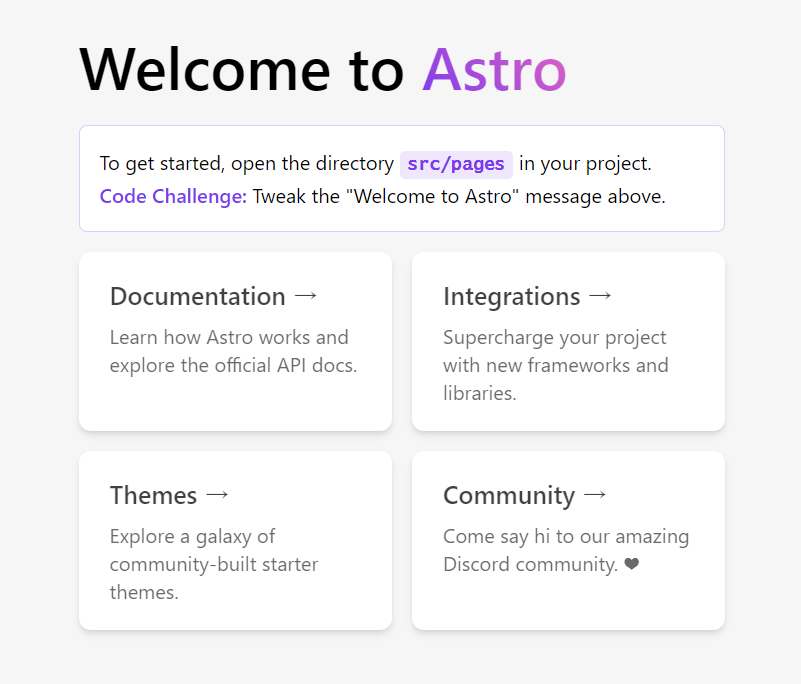Image resolution: width=801 pixels, height=684 pixels.
Task: Click the arrow icon next to Integrations
Action: 600,296
